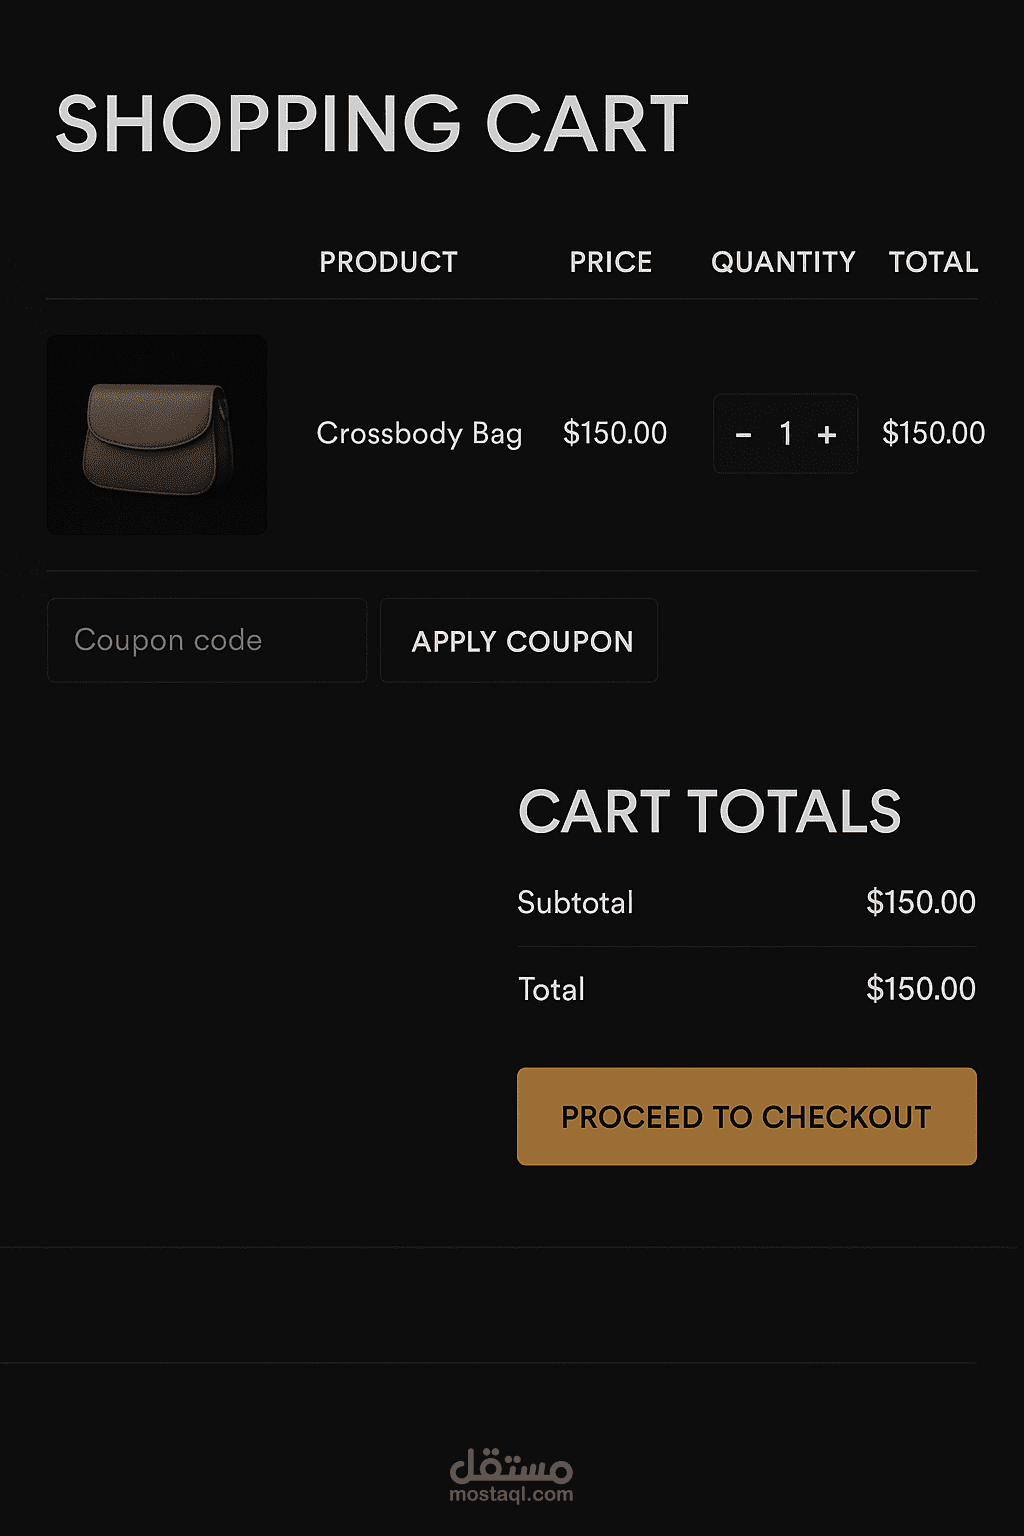
Task: Click the CART TOTALS heading
Action: pos(710,811)
